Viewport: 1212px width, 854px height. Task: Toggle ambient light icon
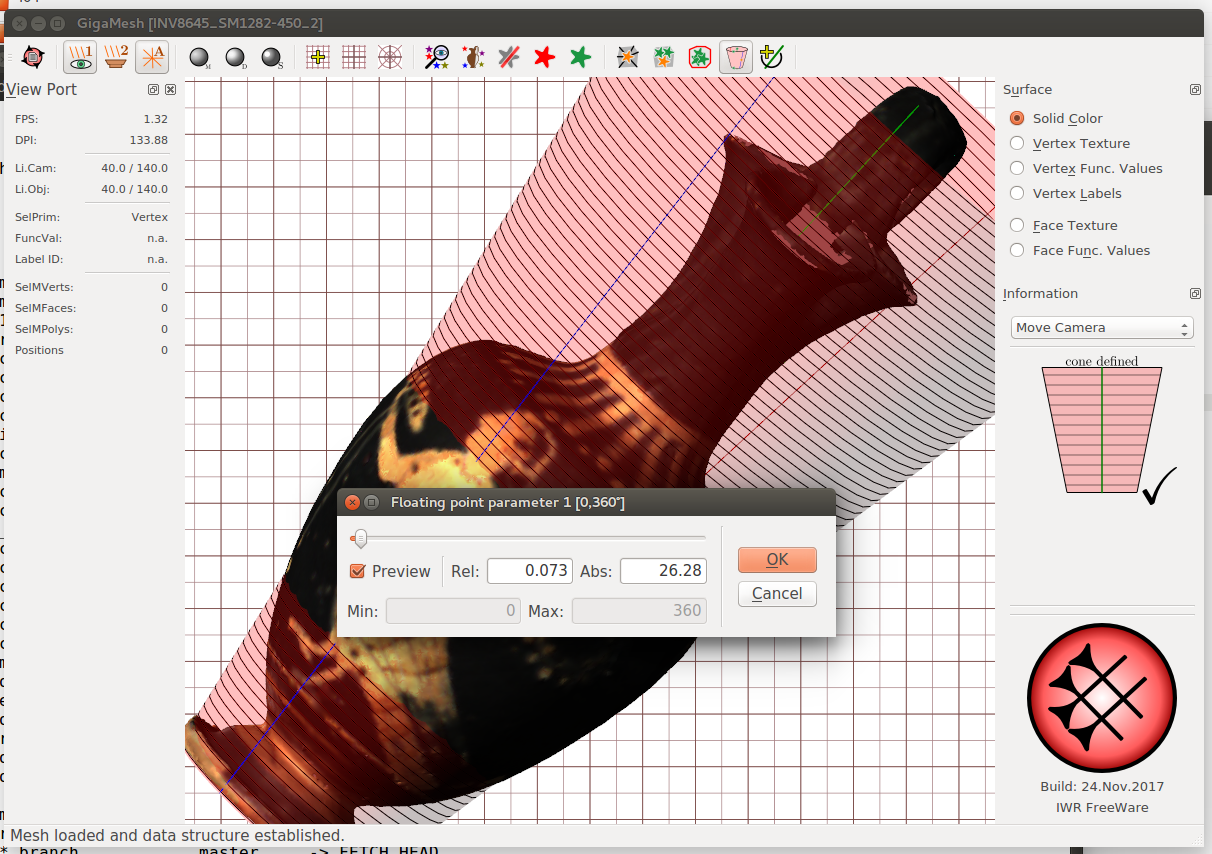point(152,58)
